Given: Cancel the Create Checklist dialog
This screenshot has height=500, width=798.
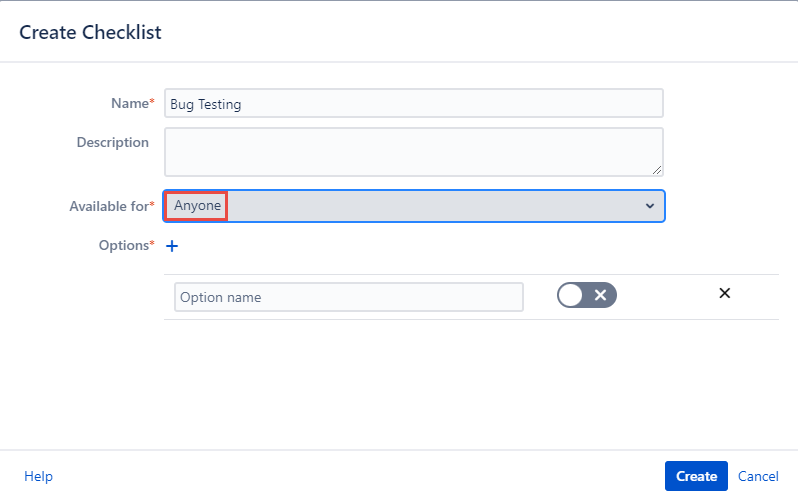Looking at the screenshot, I should (x=758, y=476).
